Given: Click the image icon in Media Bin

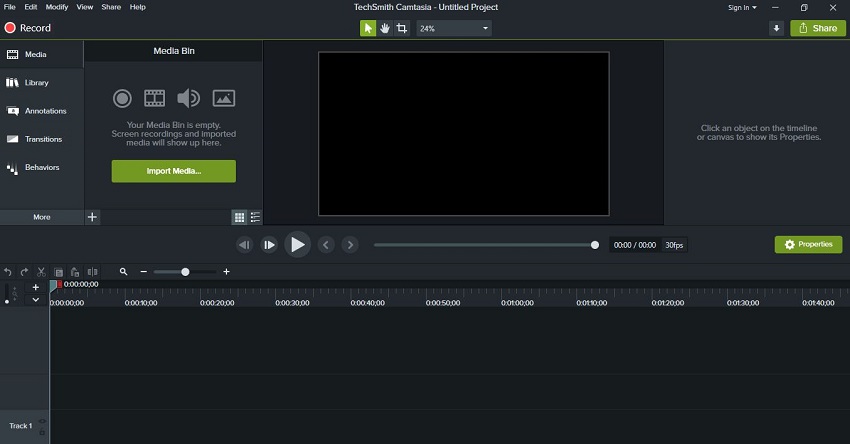Looking at the screenshot, I should (224, 98).
